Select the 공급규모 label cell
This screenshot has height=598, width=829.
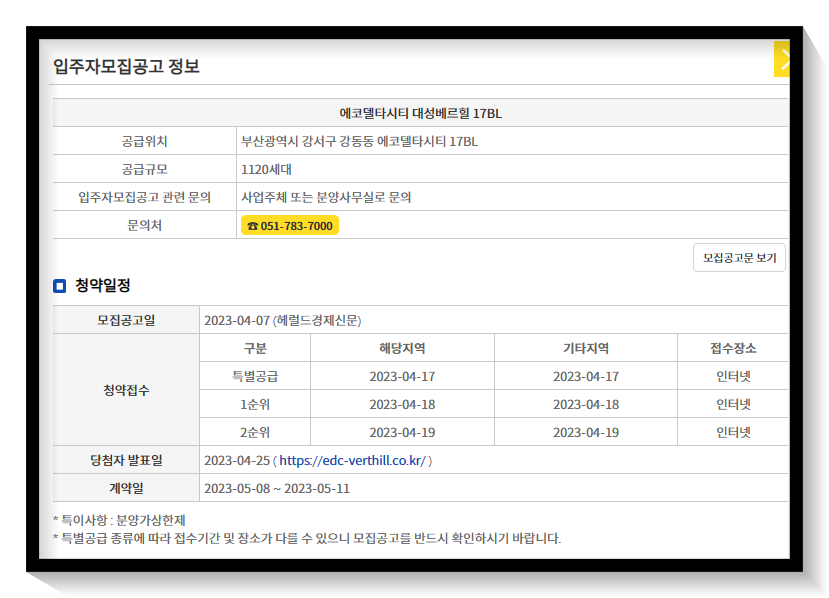coord(144,169)
